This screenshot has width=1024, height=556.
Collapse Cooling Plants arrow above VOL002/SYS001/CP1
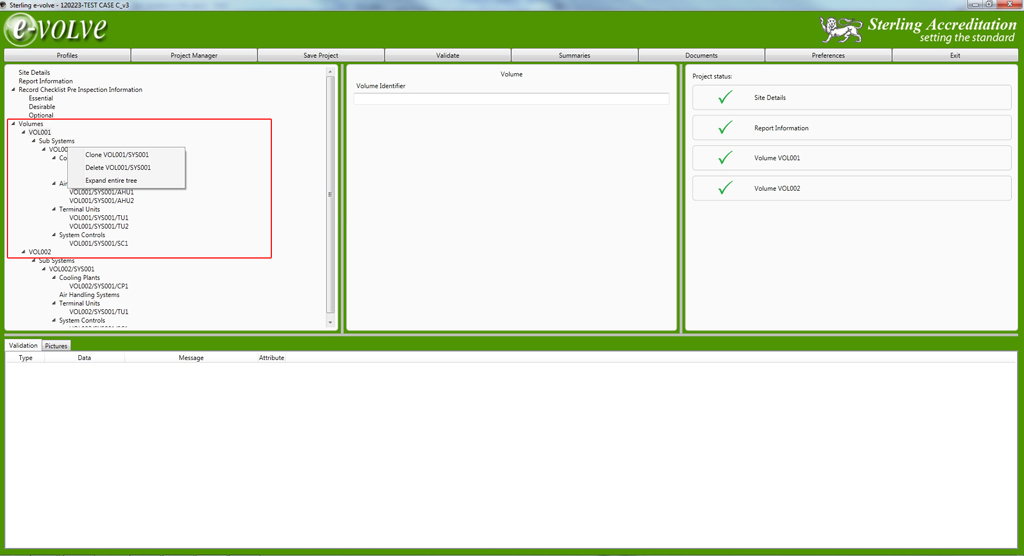click(x=54, y=277)
